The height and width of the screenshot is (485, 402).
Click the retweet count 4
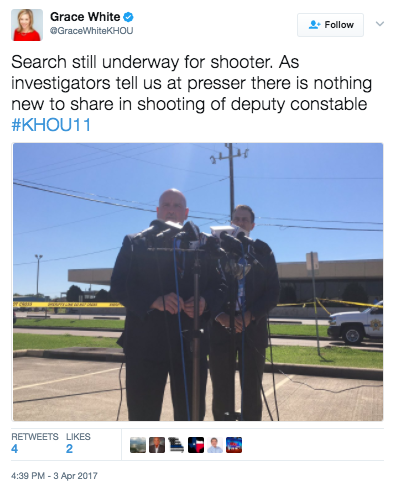[x=14, y=449]
